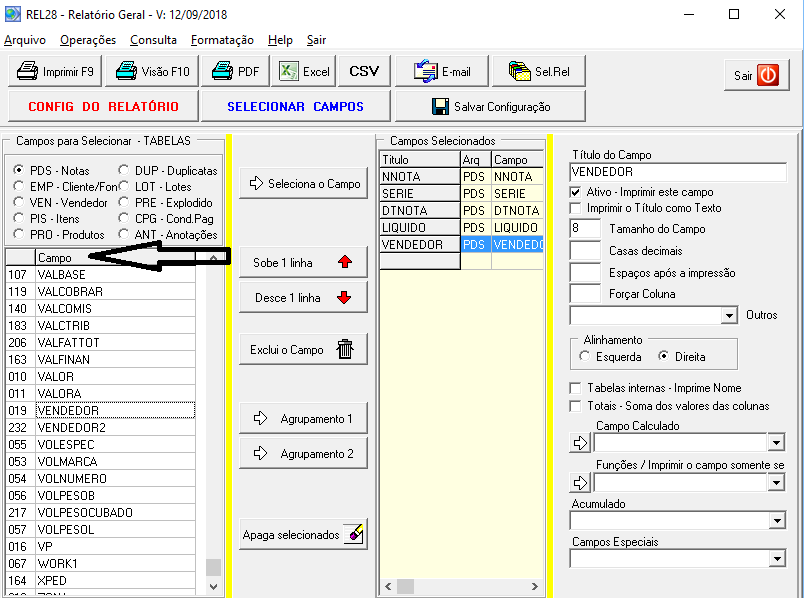
Task: Click the CSV export button
Action: (364, 71)
